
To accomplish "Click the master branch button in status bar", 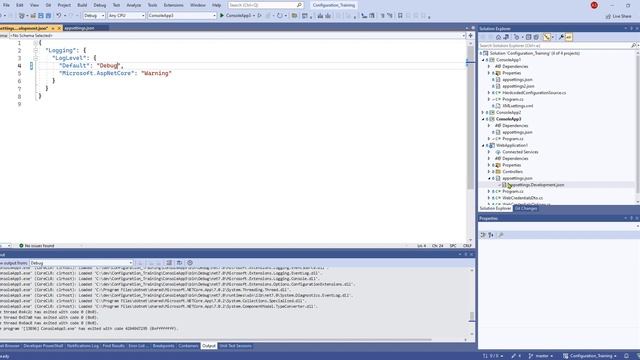I will point(541,356).
